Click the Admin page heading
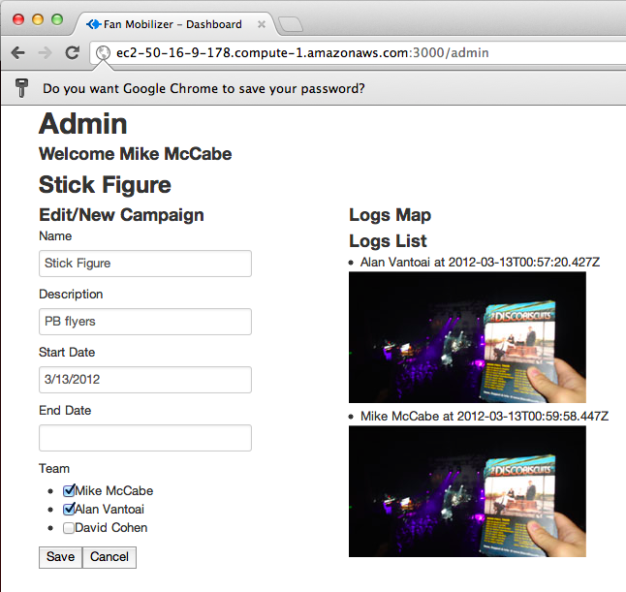Image resolution: width=626 pixels, height=592 pixels. pos(83,124)
